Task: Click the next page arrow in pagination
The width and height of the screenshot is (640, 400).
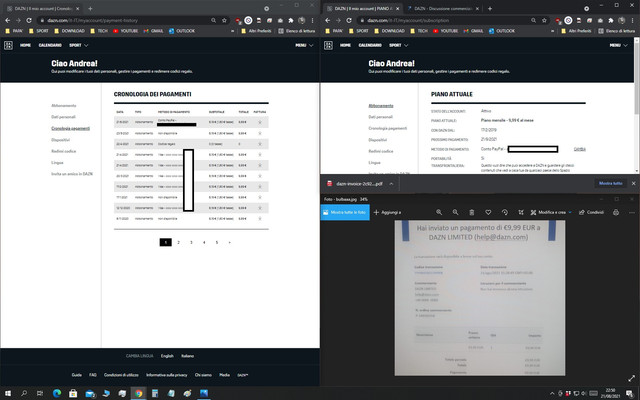Action: tap(230, 242)
